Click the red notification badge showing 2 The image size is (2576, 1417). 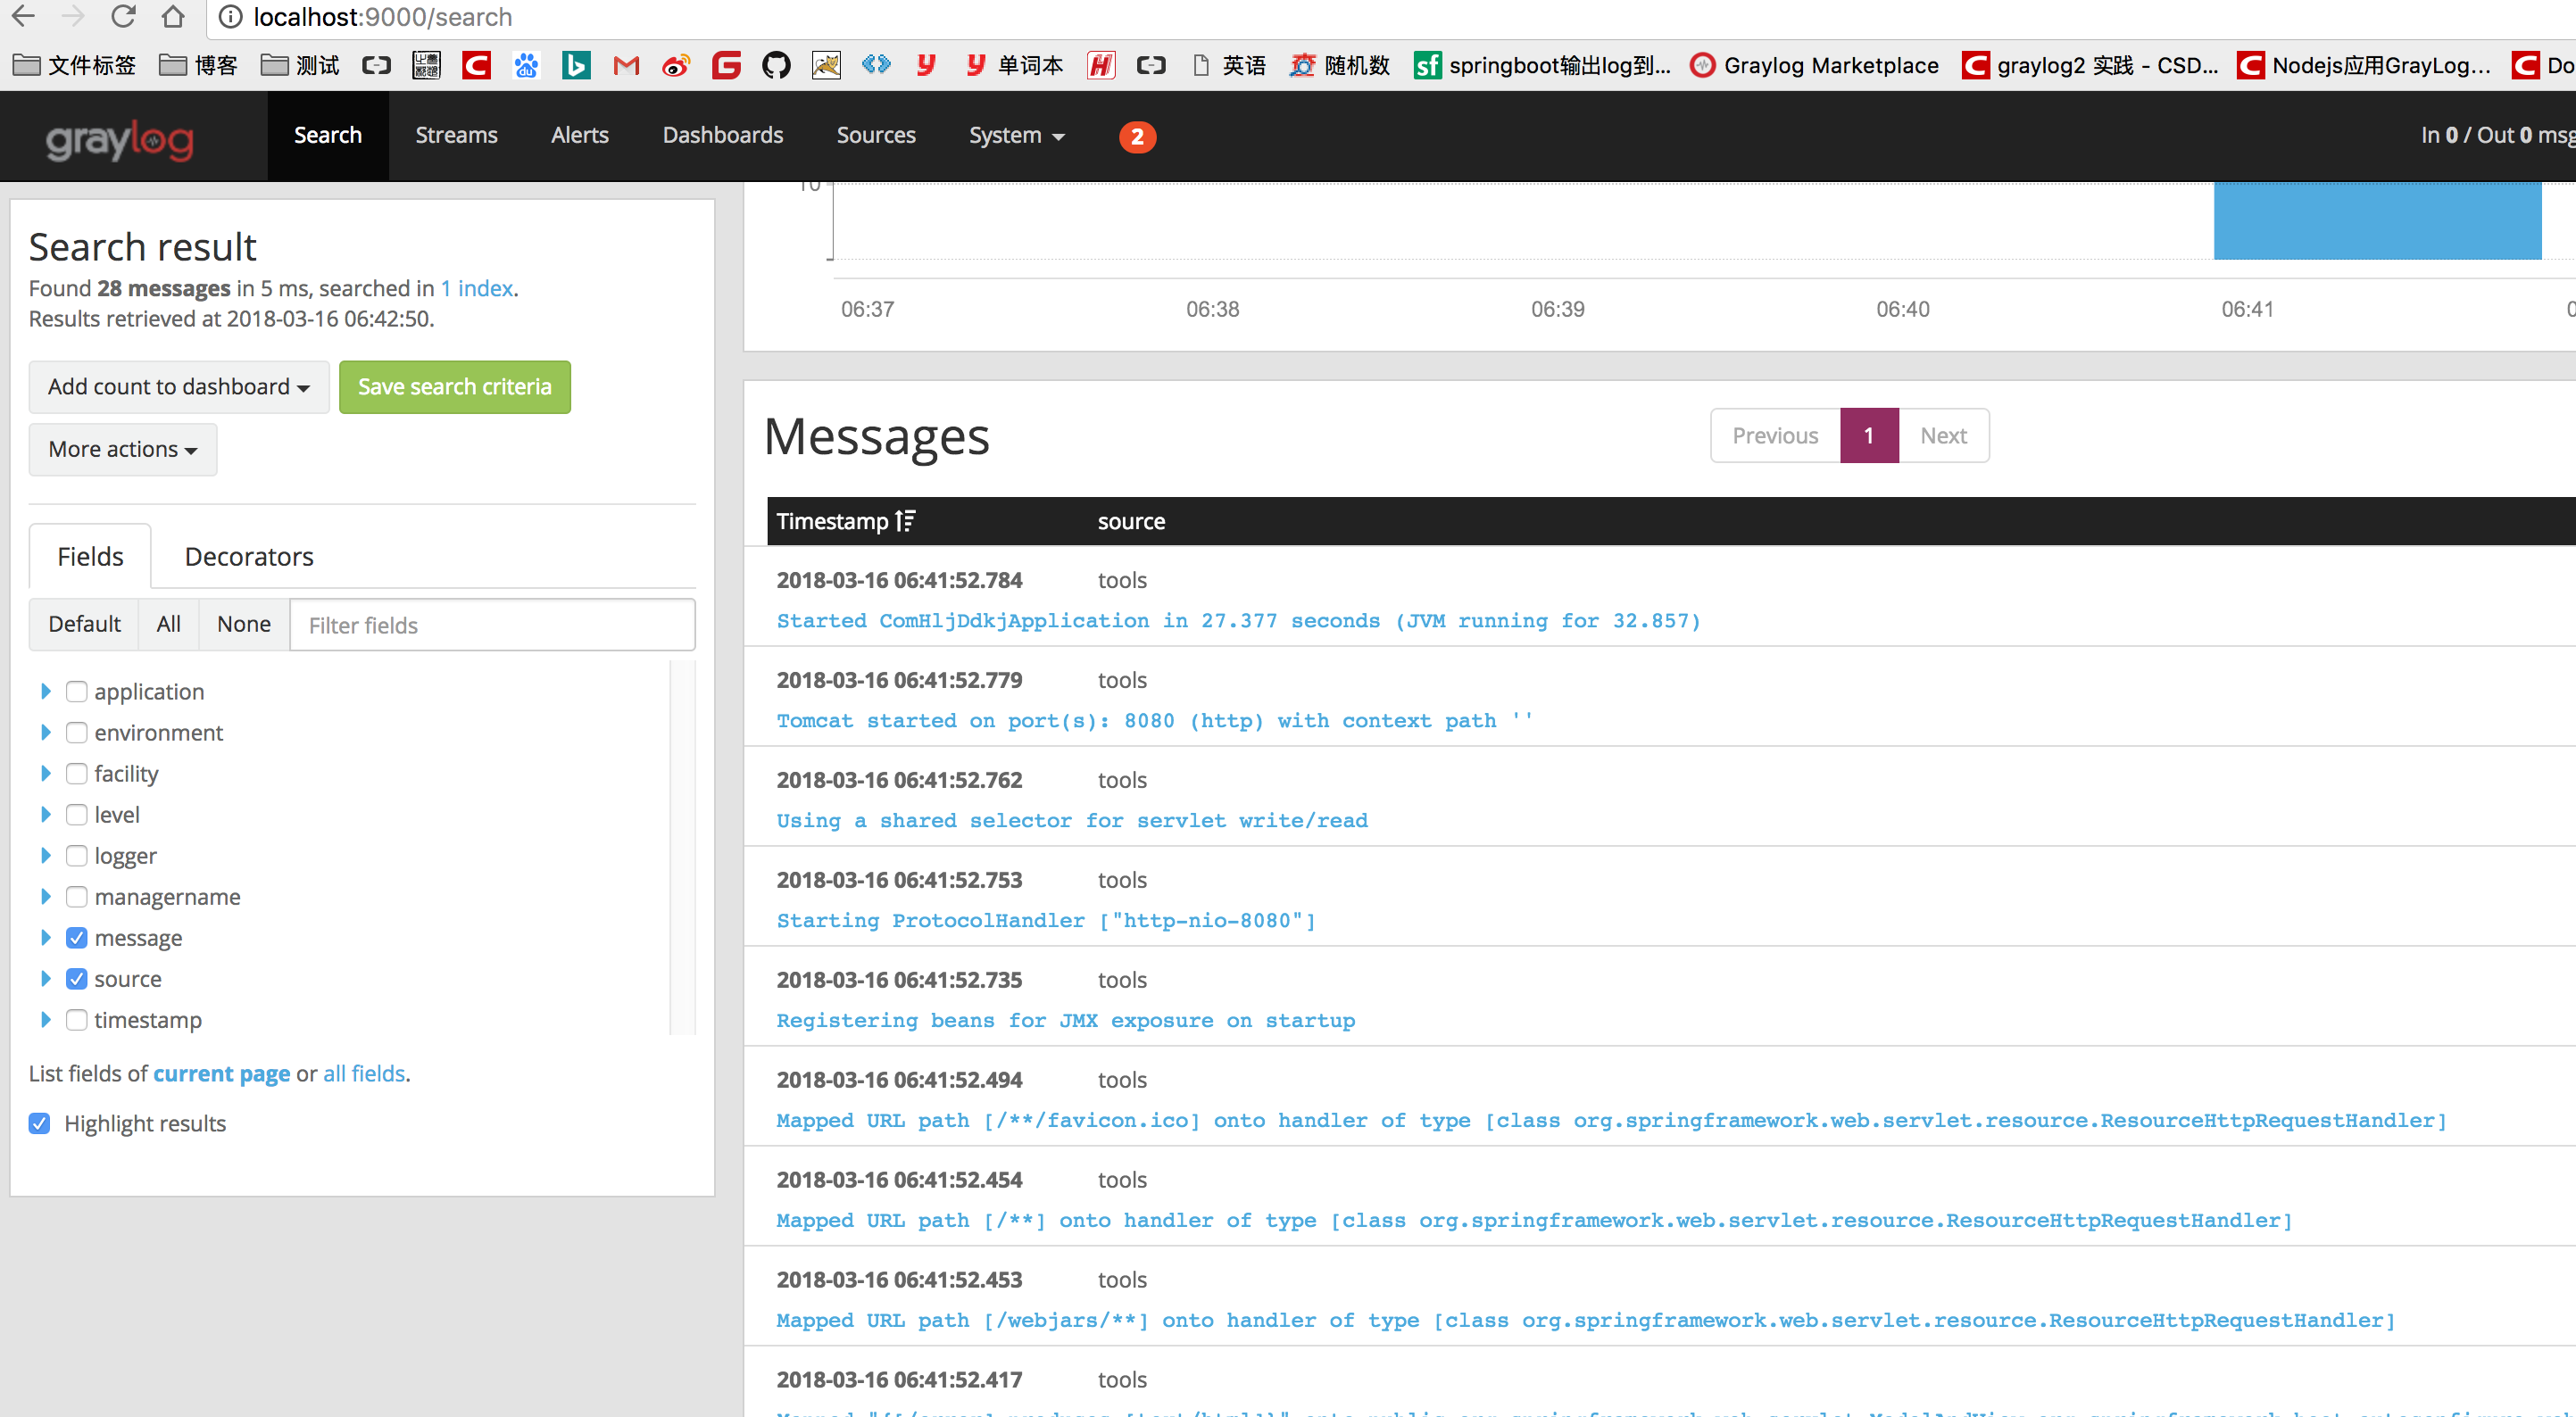tap(1136, 136)
